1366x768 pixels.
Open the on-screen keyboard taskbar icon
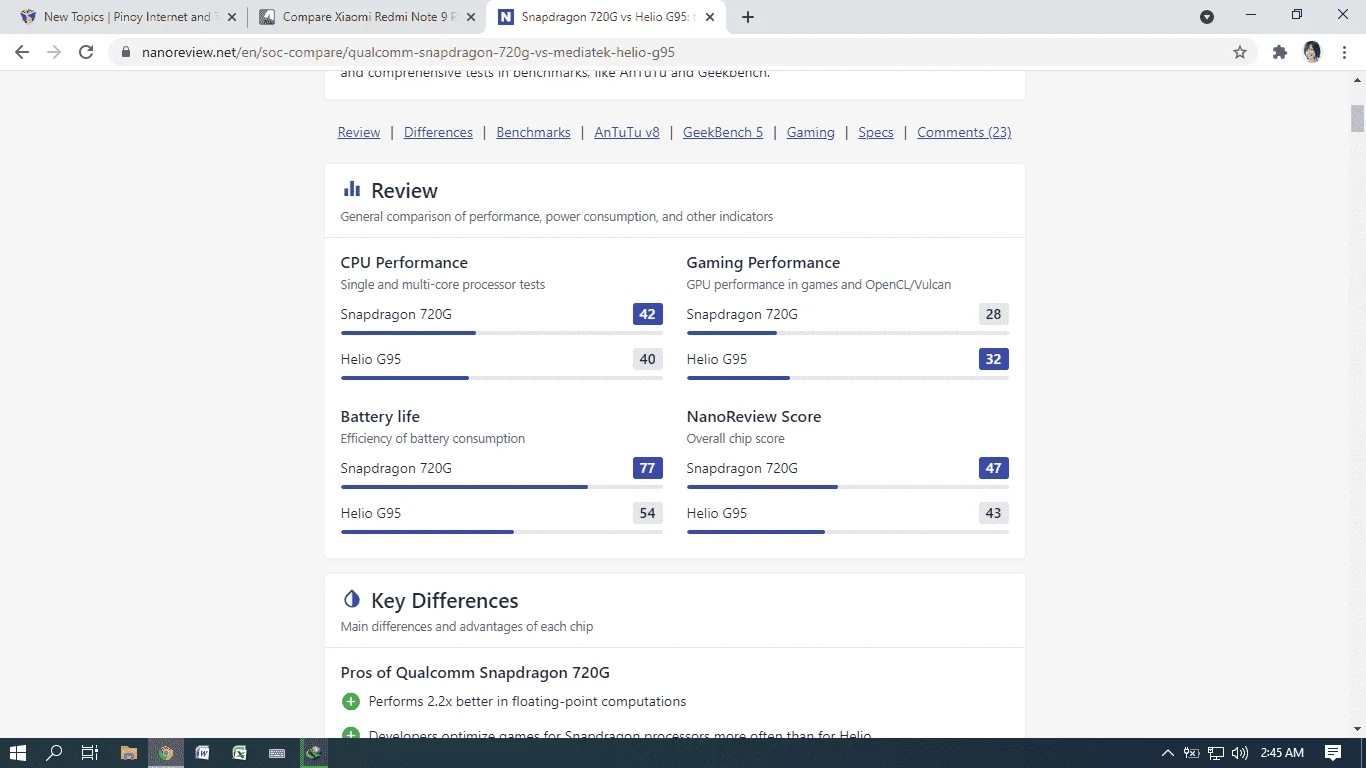[x=277, y=753]
